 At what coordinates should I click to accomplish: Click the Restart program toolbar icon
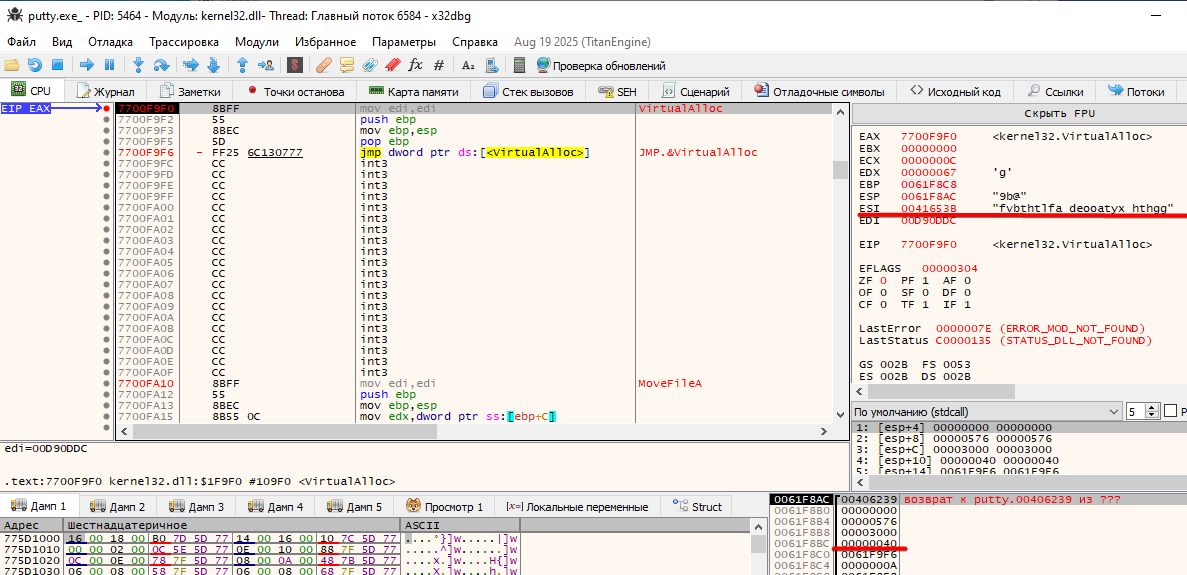tap(35, 65)
